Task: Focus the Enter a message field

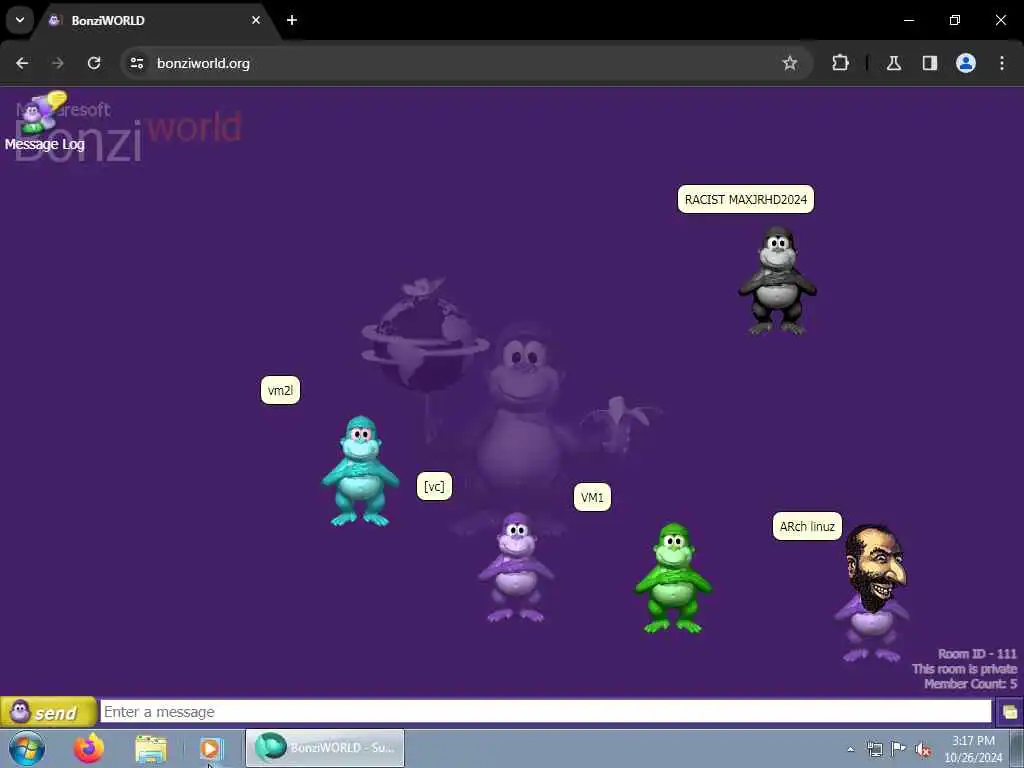Action: pos(545,712)
